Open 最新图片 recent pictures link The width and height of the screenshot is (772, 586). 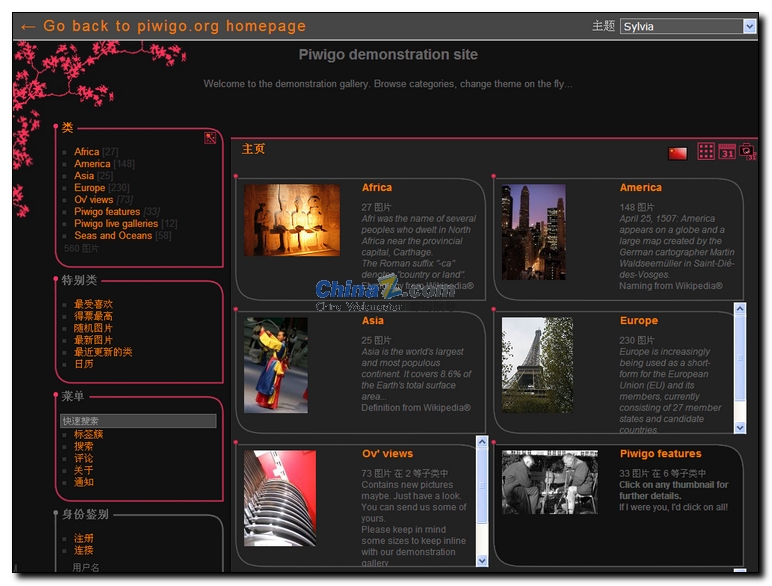click(x=93, y=340)
